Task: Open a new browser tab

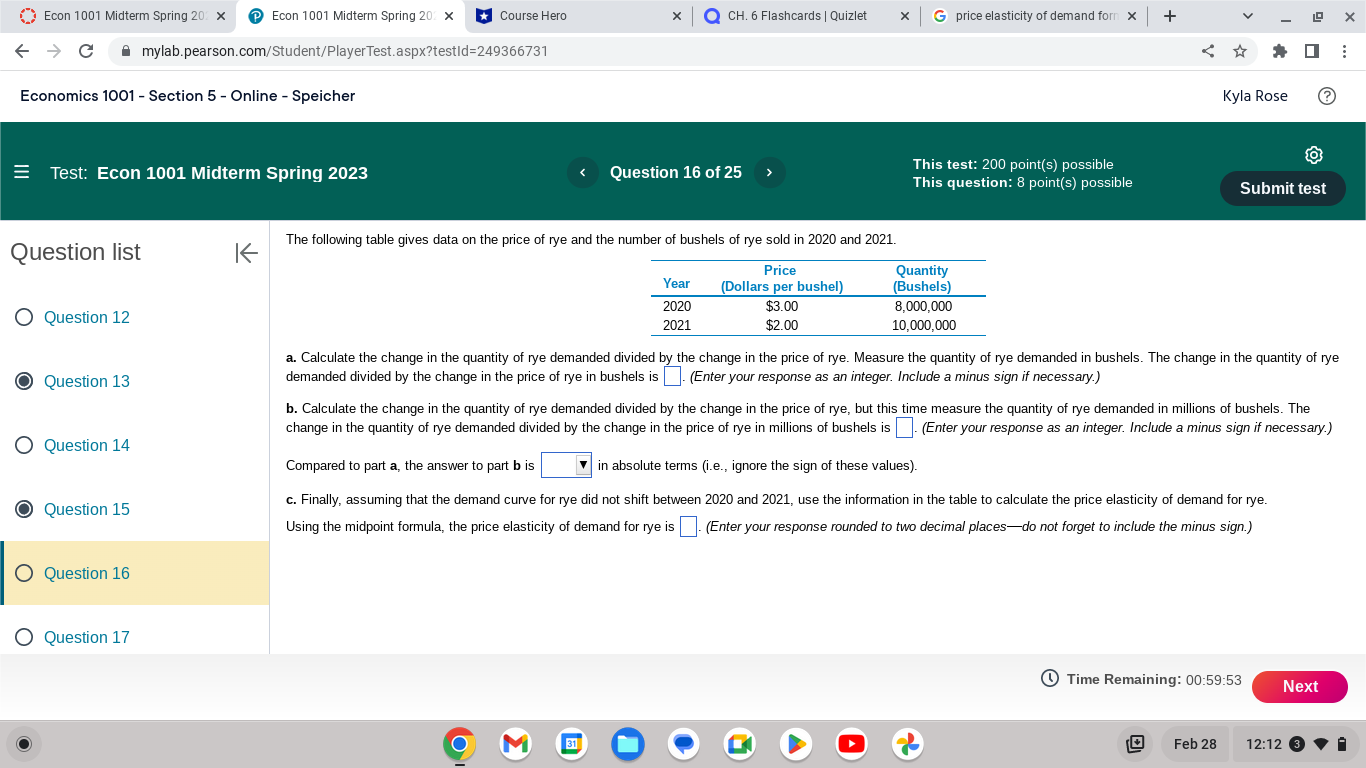Action: (x=1170, y=16)
